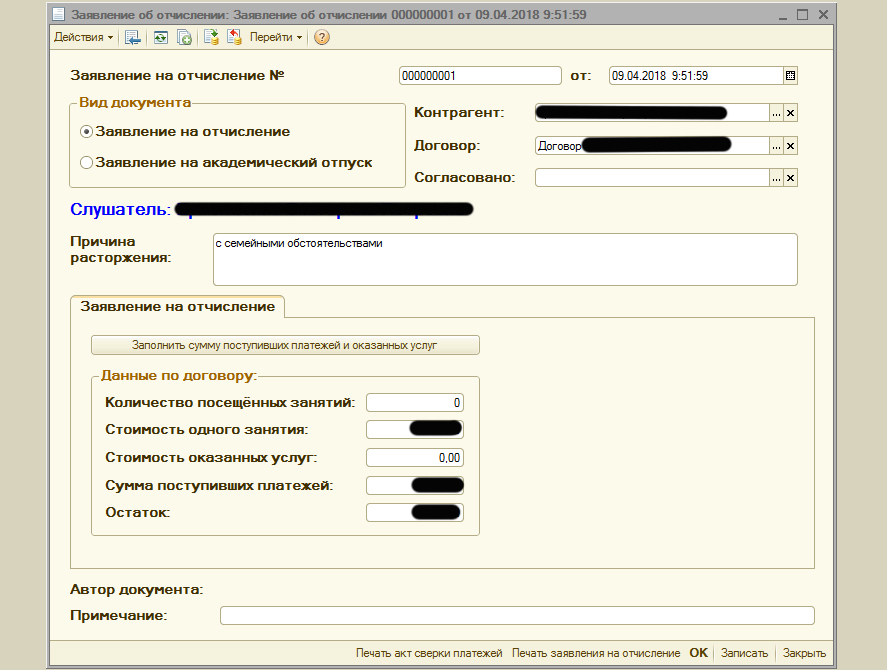Image resolution: width=887 pixels, height=670 pixels.
Task: Click the post document toolbar icon
Action: tap(211, 37)
